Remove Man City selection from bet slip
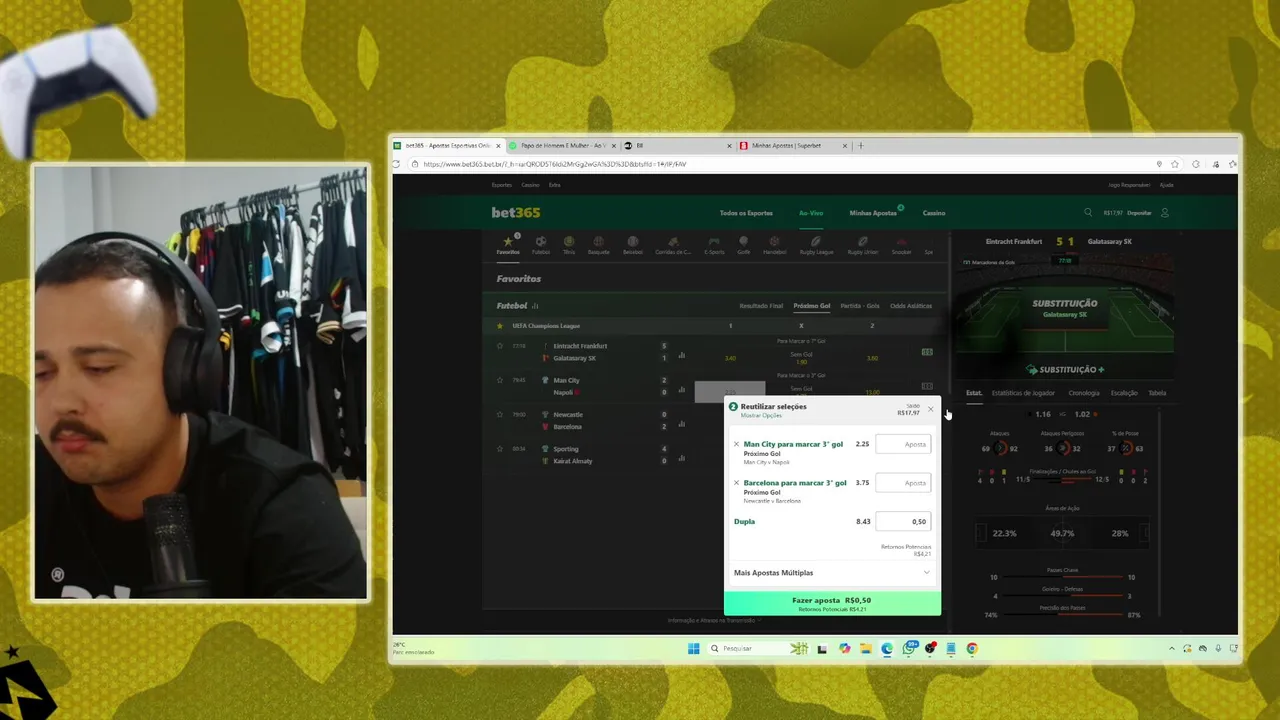The image size is (1280, 720). (736, 444)
